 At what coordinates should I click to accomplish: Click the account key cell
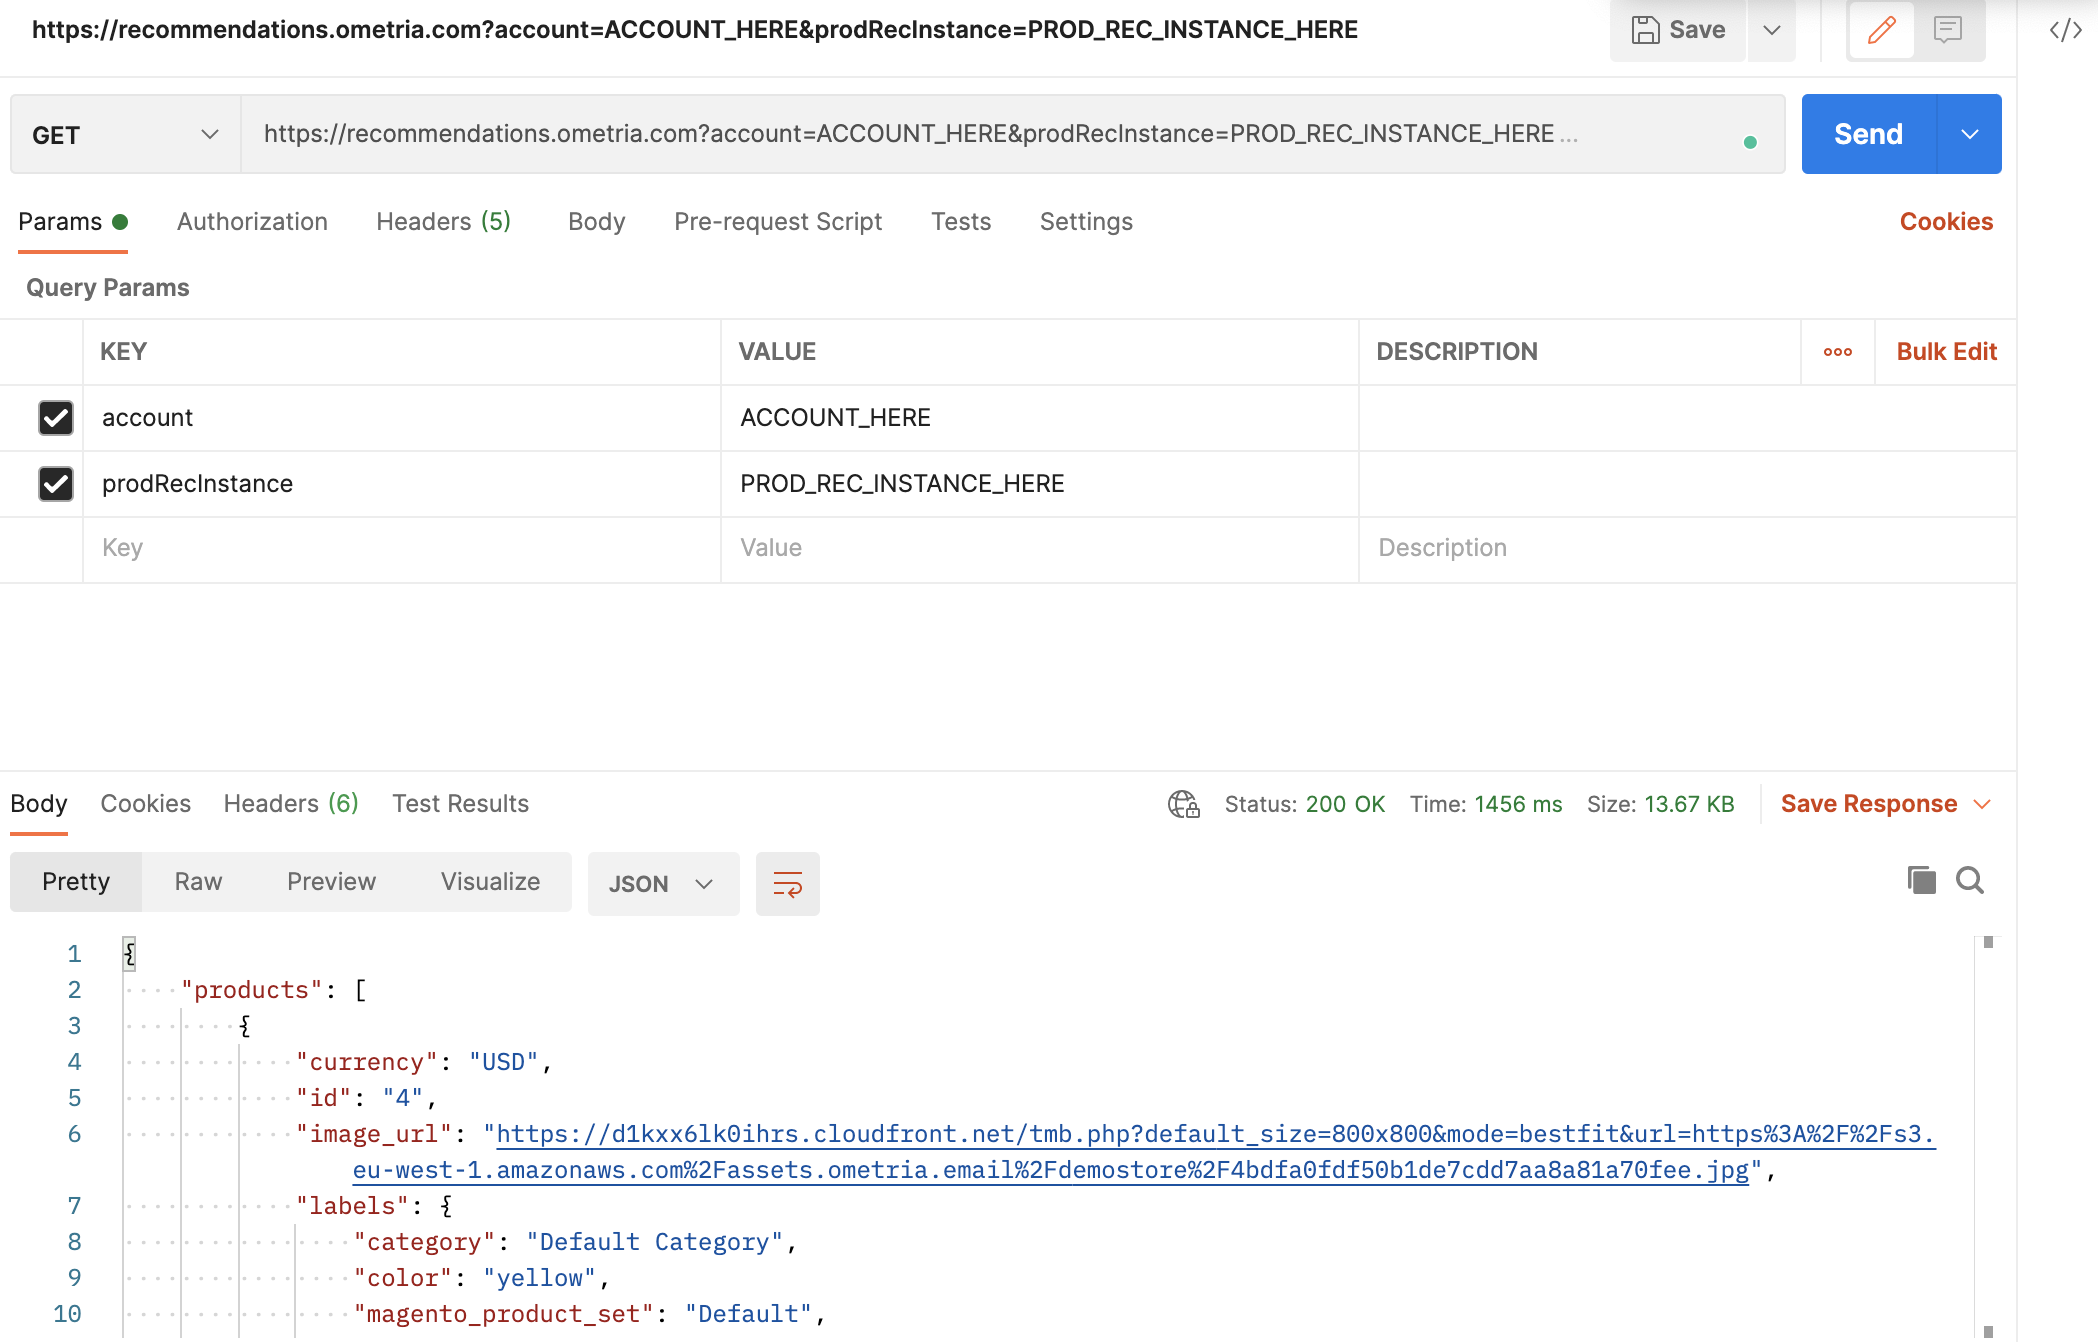click(x=402, y=418)
